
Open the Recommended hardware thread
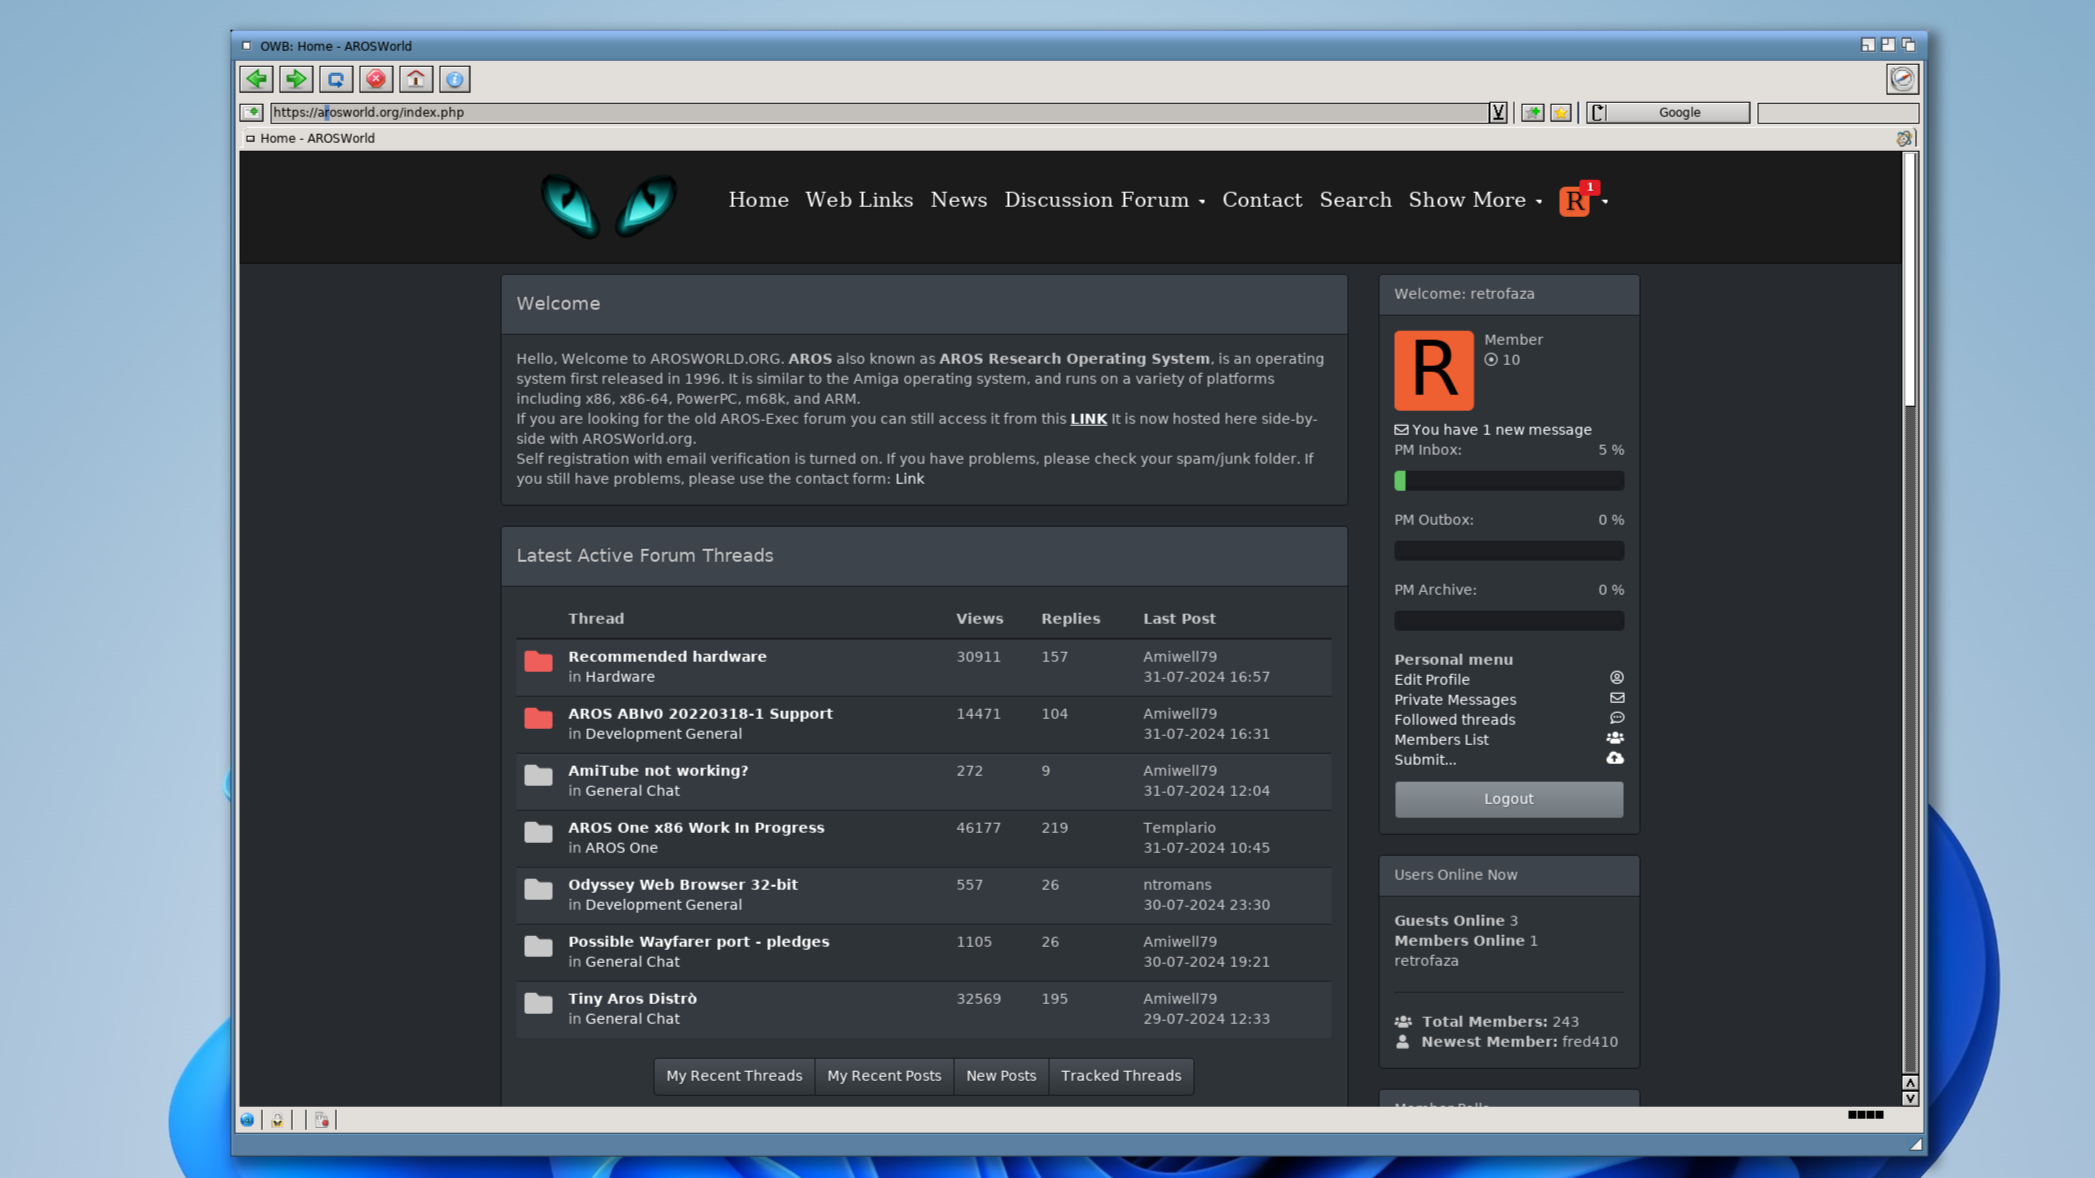click(667, 656)
